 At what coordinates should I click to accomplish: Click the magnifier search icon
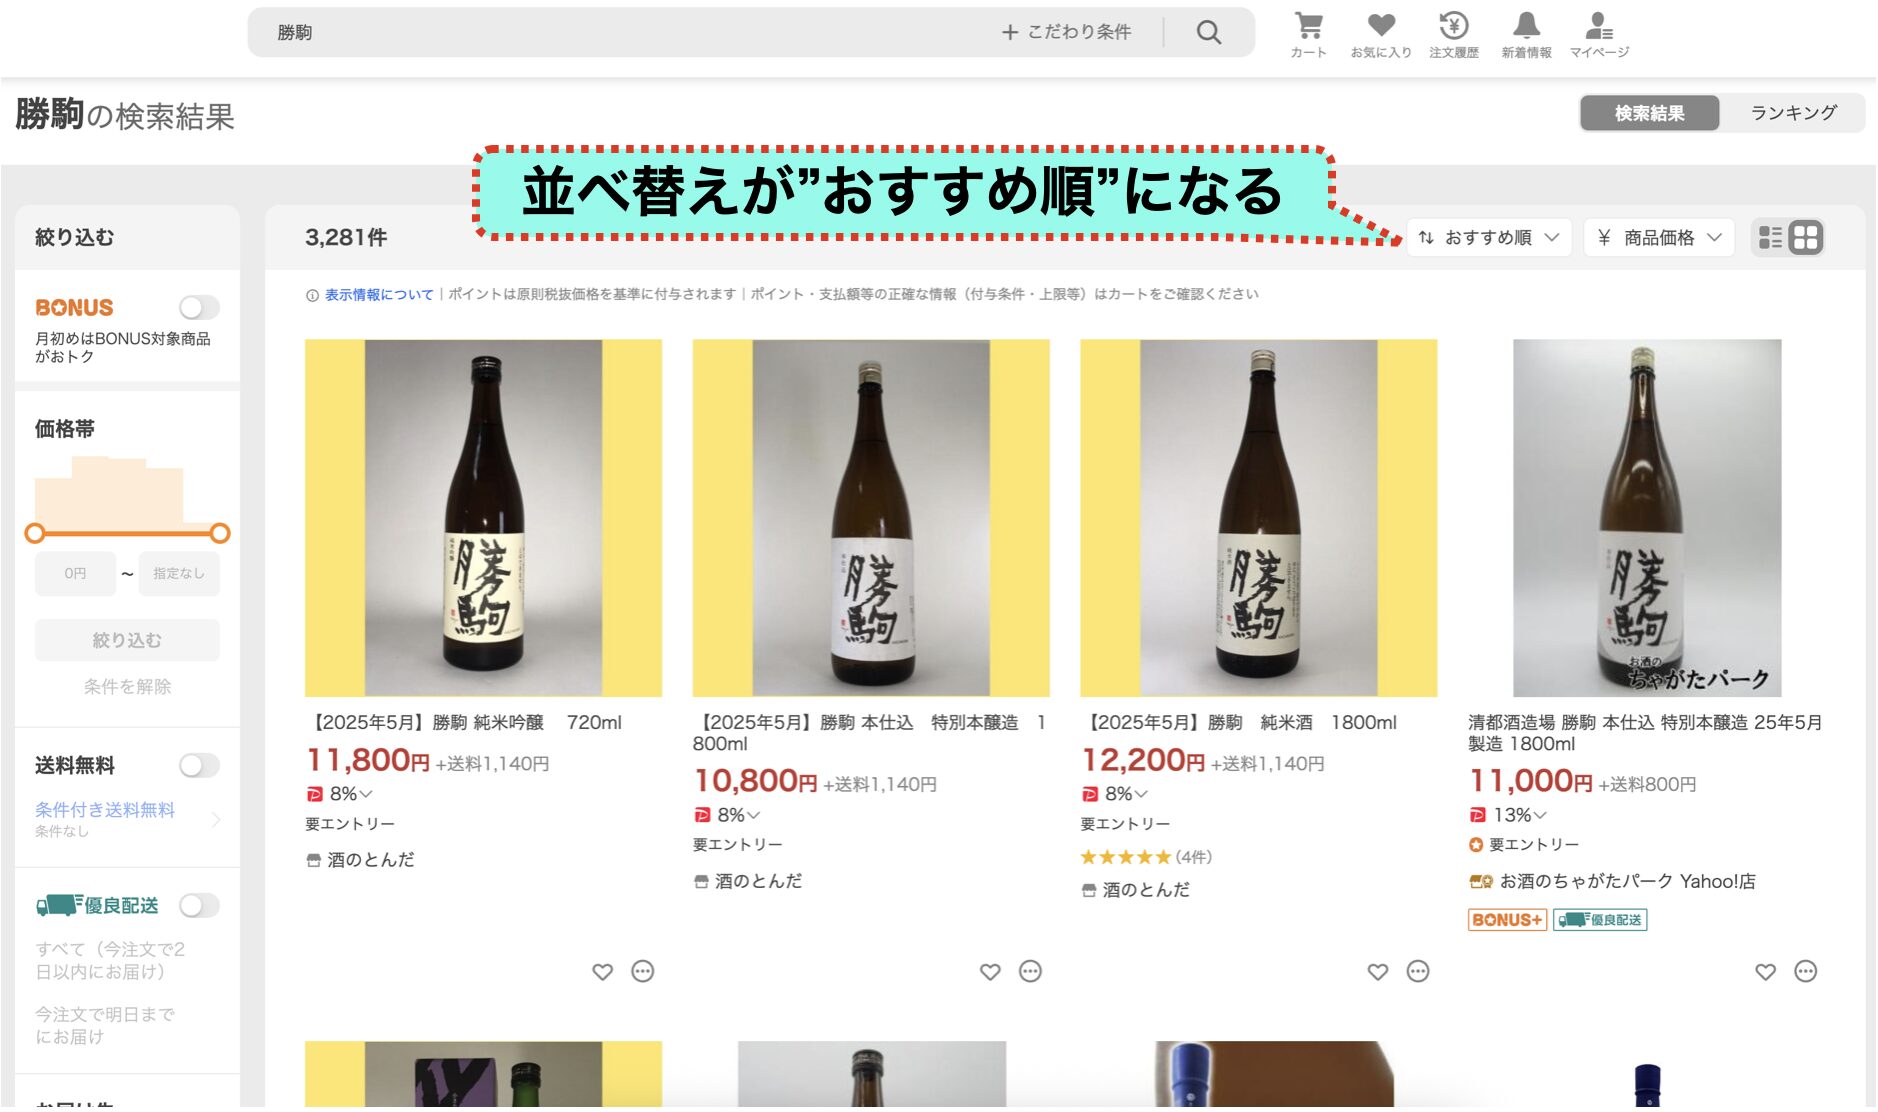click(x=1209, y=33)
